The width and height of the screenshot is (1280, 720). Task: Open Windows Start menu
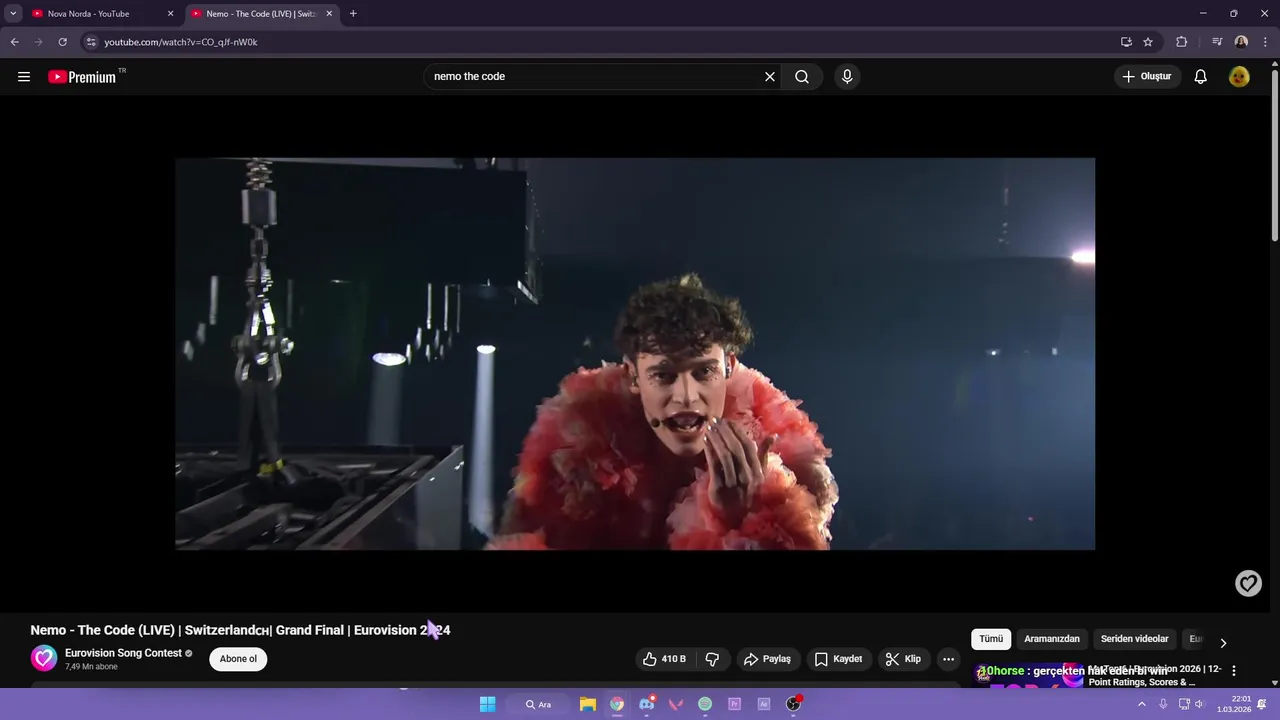[487, 704]
